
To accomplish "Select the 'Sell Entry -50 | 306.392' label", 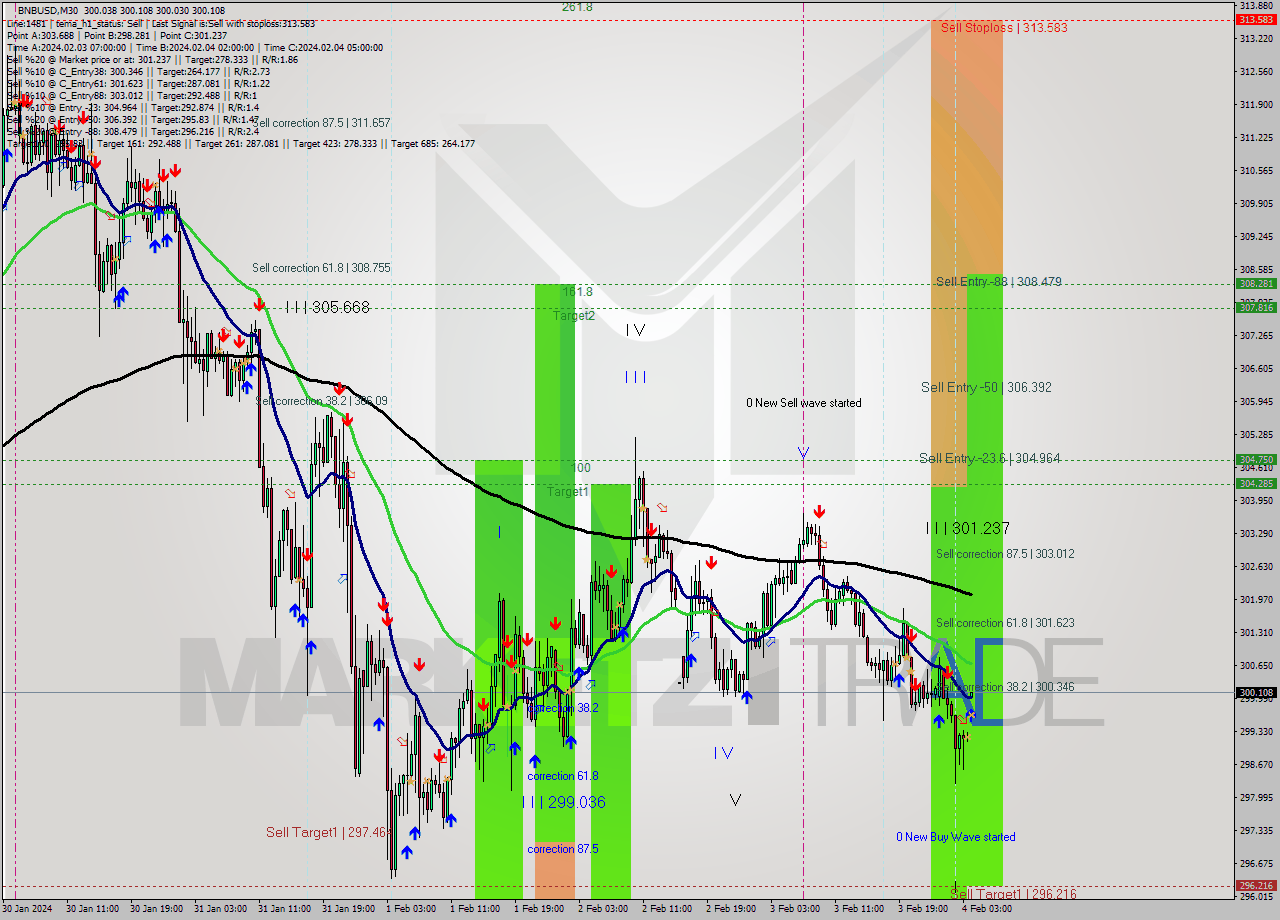I will (x=986, y=387).
